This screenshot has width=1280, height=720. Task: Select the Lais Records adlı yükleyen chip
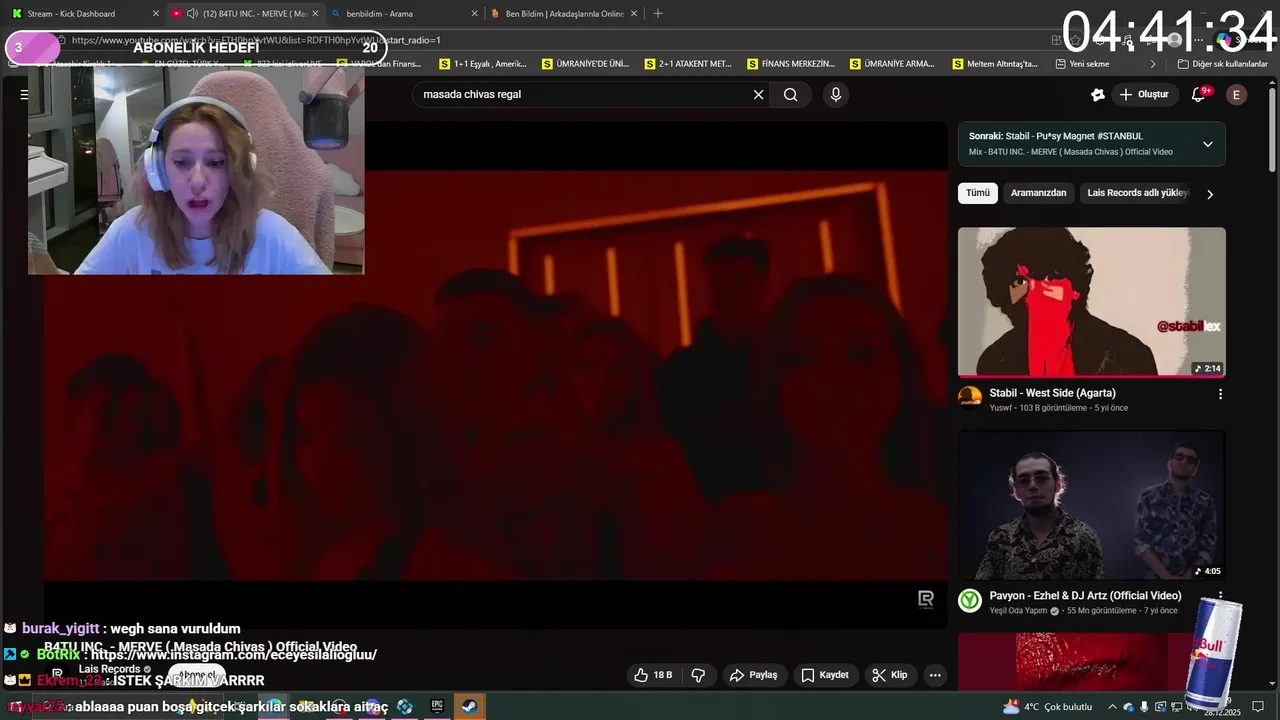coord(1138,193)
